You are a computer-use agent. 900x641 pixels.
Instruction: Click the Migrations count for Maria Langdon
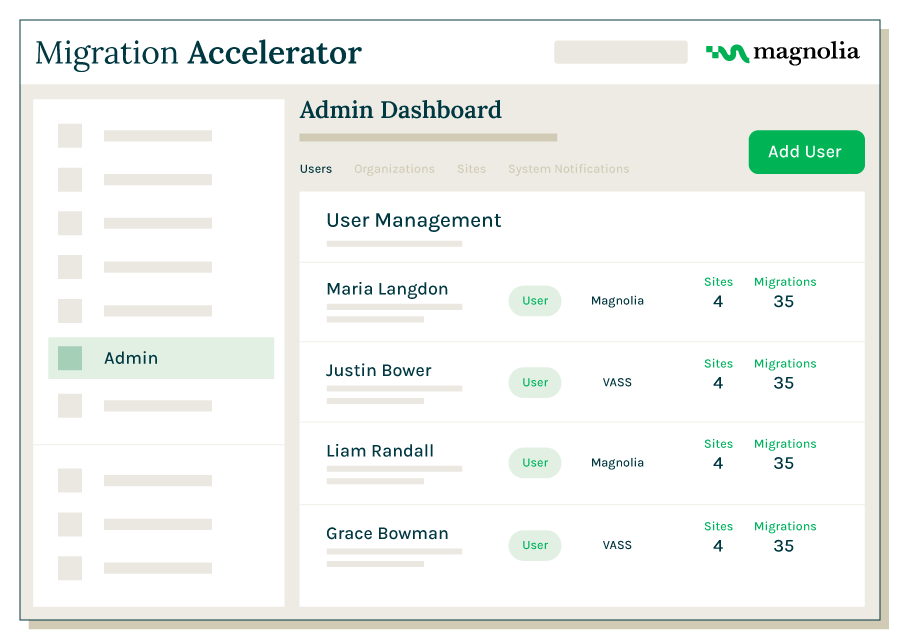pos(784,301)
